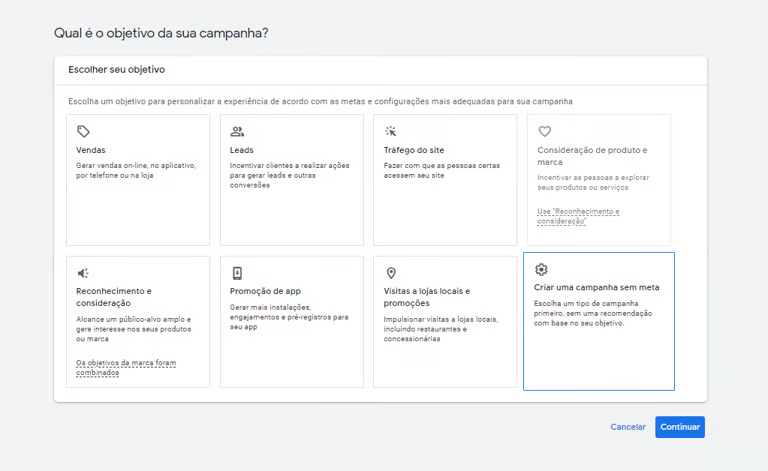
Task: Click the price tag icon for Vendas
Action: (83, 131)
